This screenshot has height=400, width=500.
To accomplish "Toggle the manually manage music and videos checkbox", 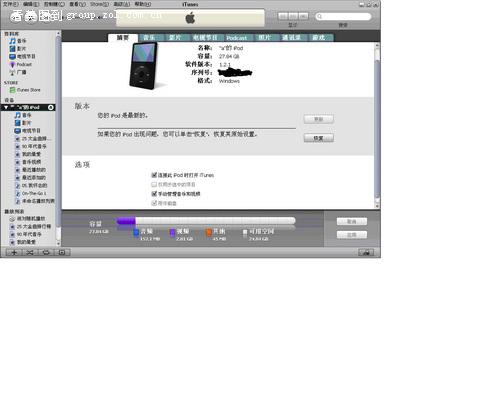I will point(154,193).
